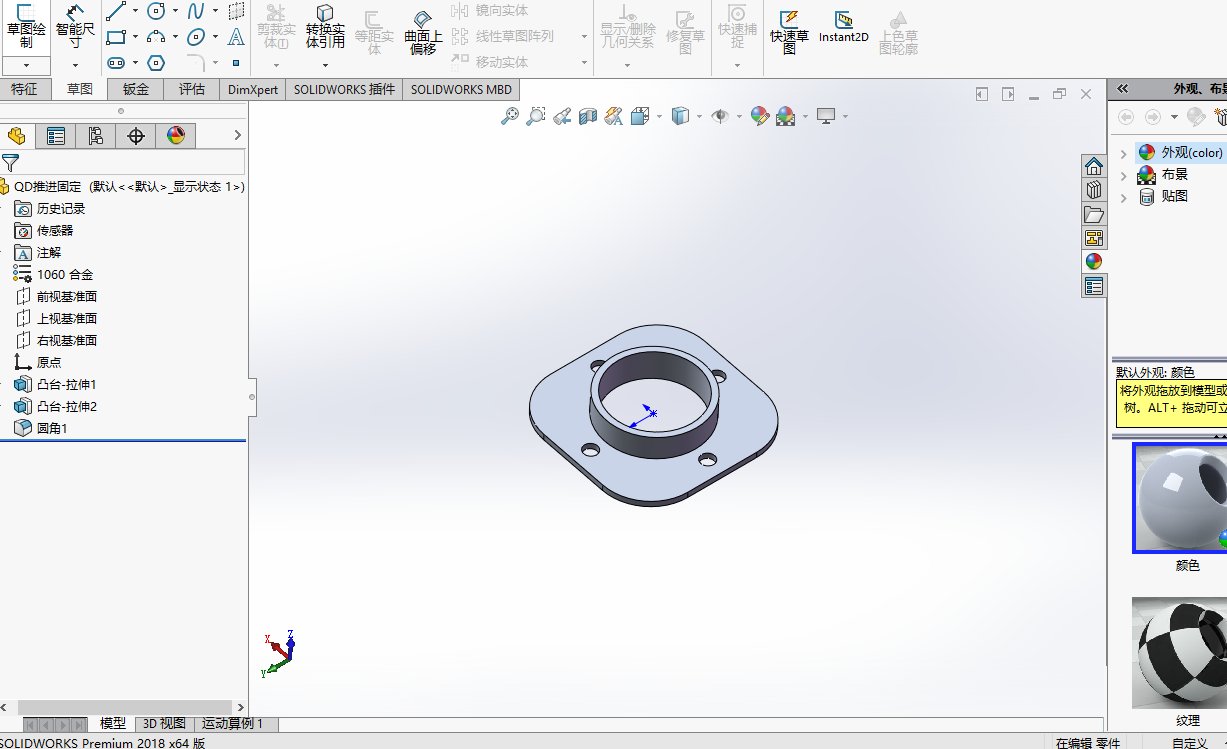Screen dimensions: 1227x749
Task: Activate Zoom to Area tool
Action: [536, 116]
